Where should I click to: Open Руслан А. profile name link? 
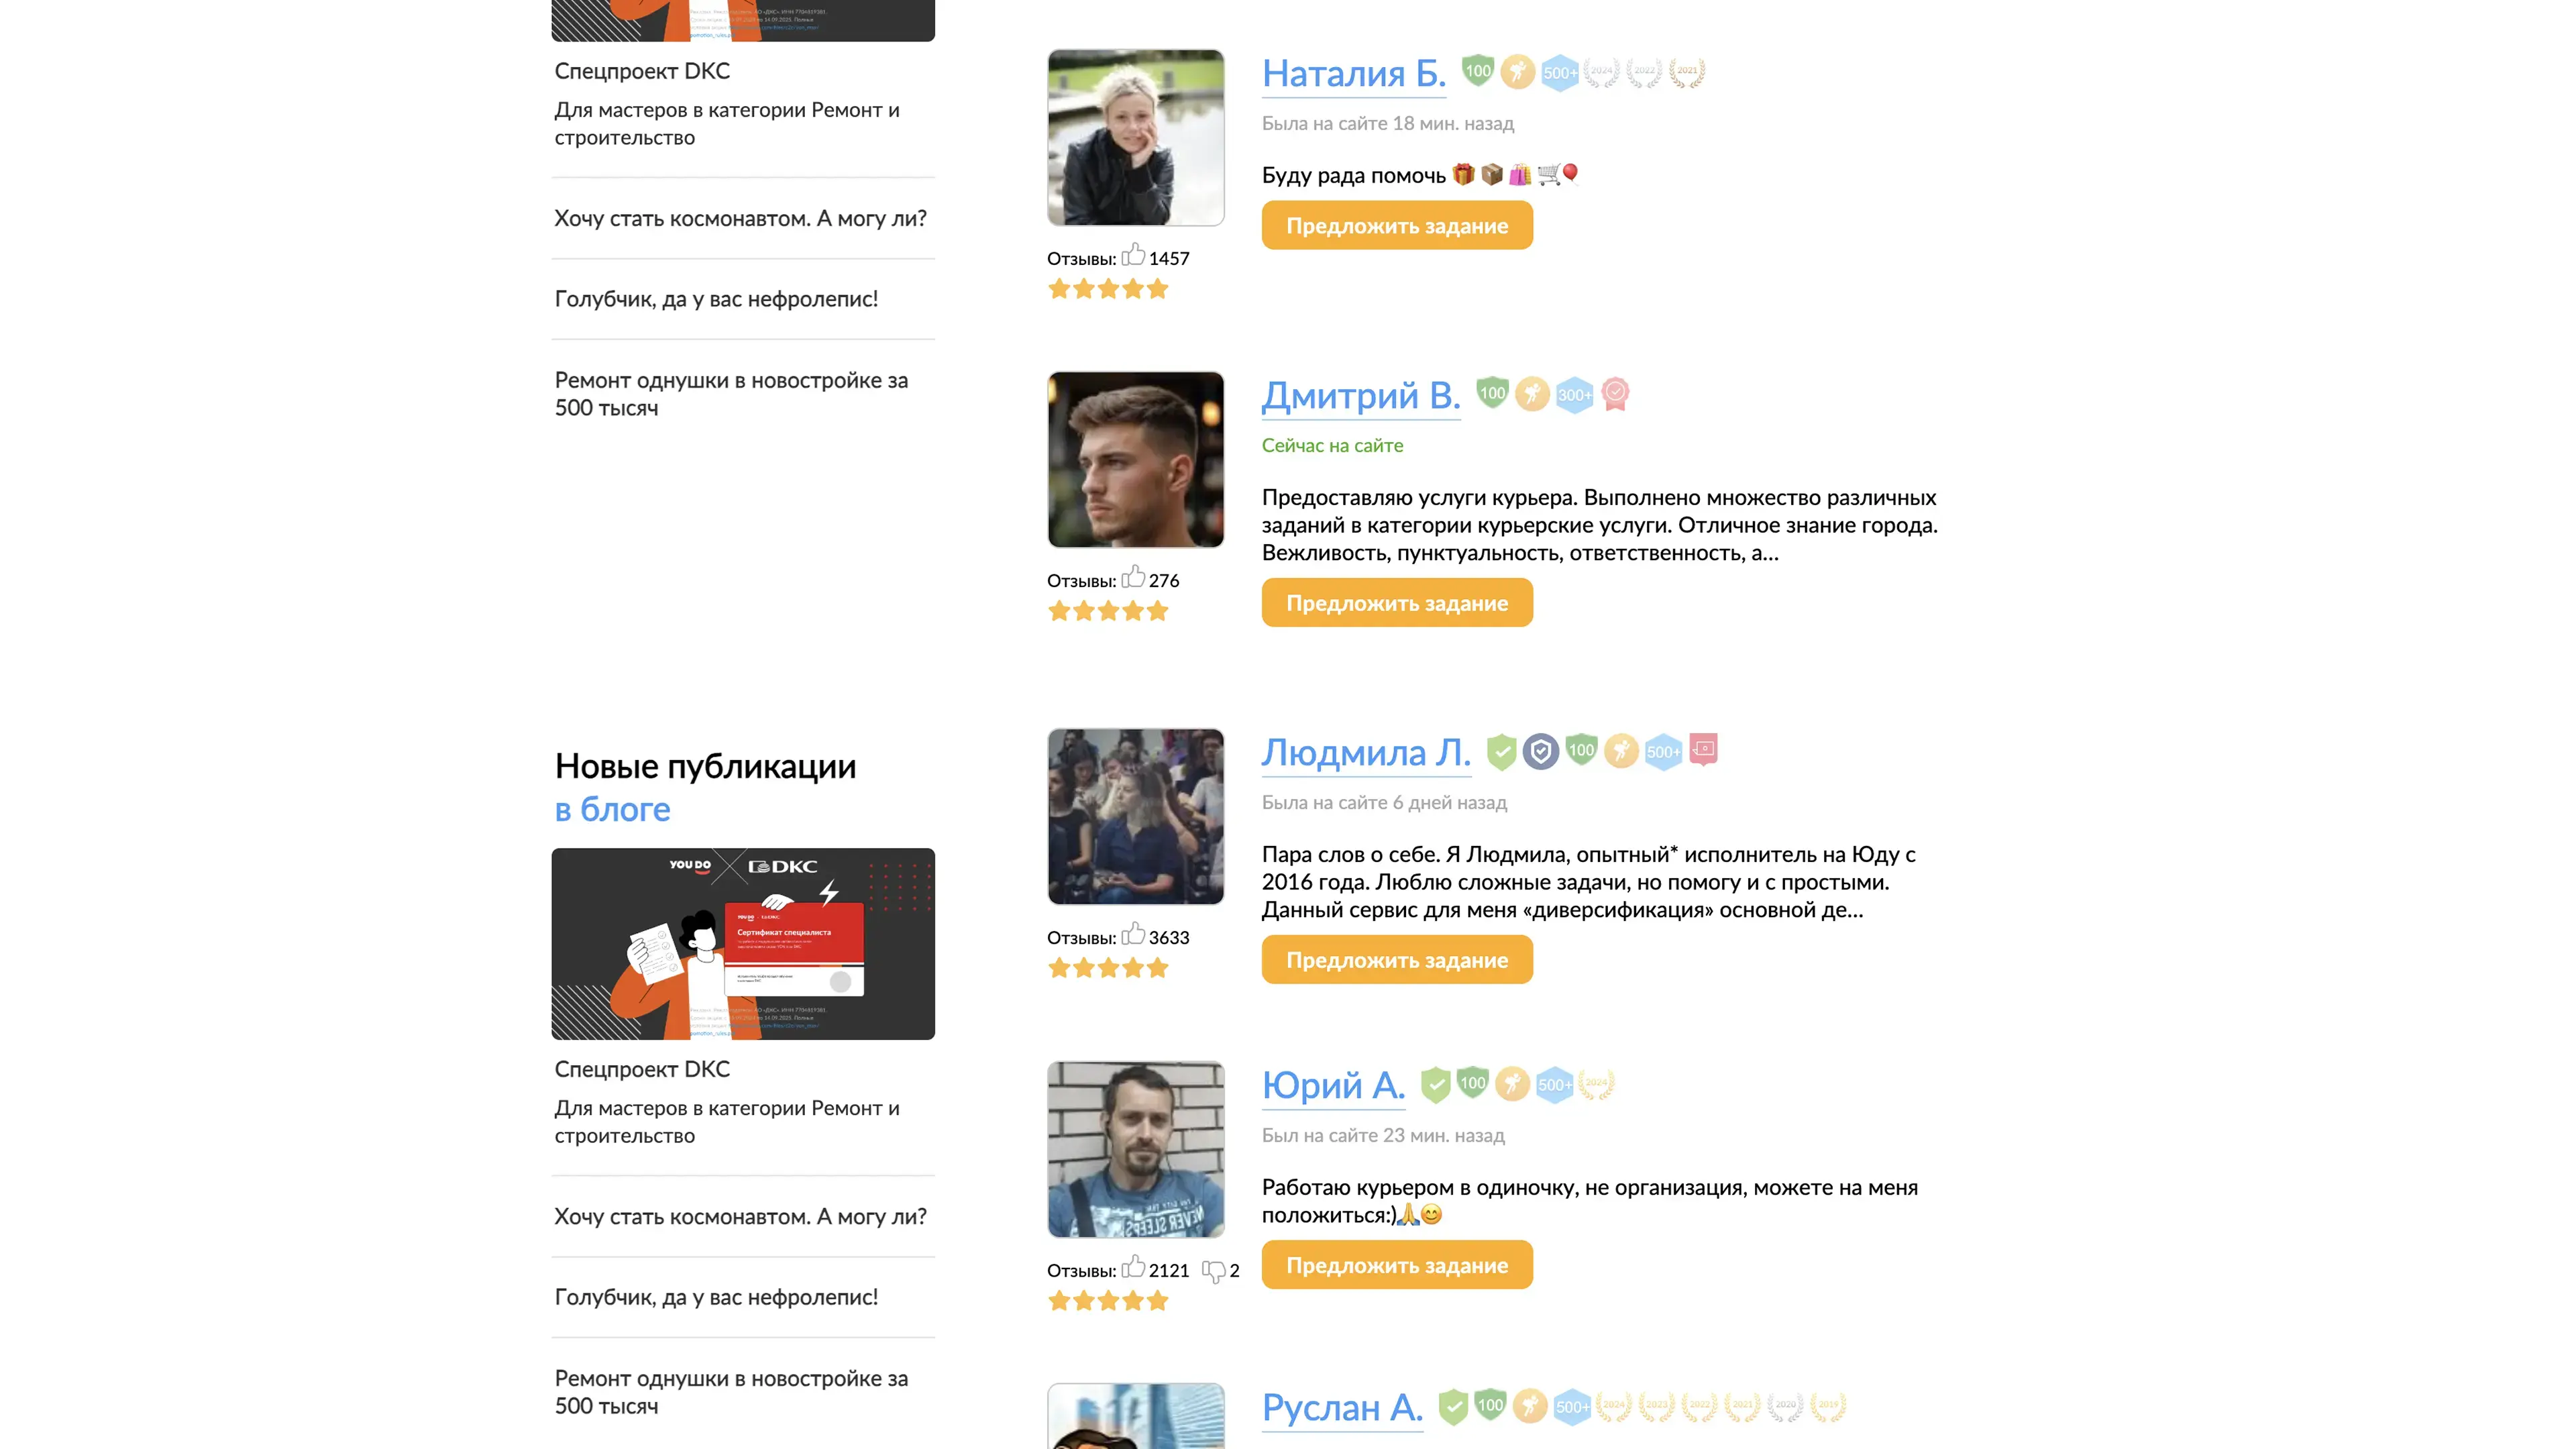(1342, 1408)
